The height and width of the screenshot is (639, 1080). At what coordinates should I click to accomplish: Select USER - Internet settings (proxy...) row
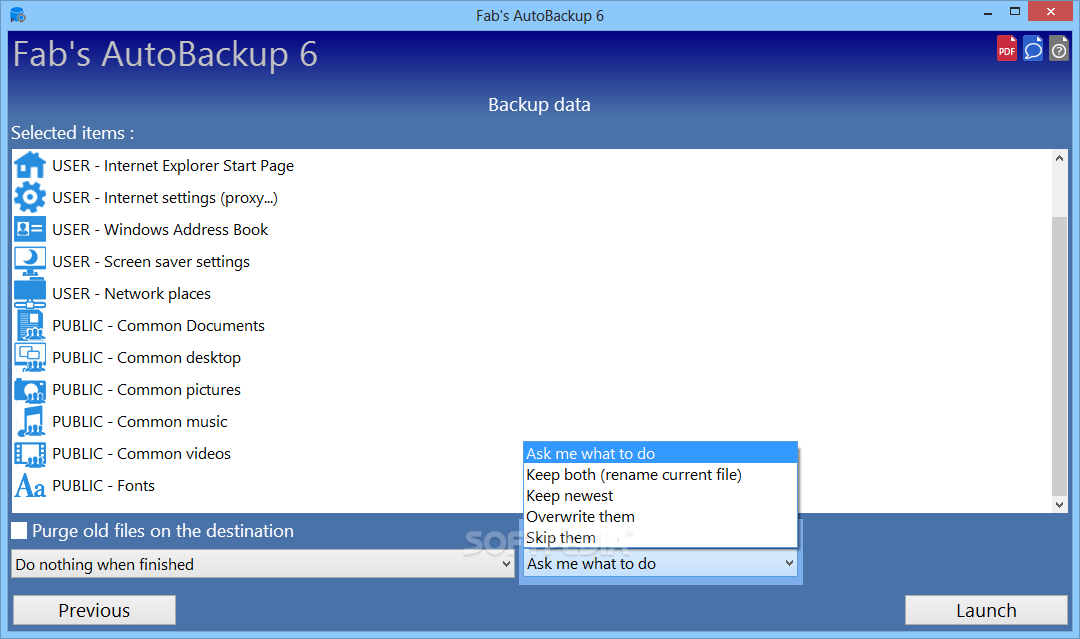(532, 198)
